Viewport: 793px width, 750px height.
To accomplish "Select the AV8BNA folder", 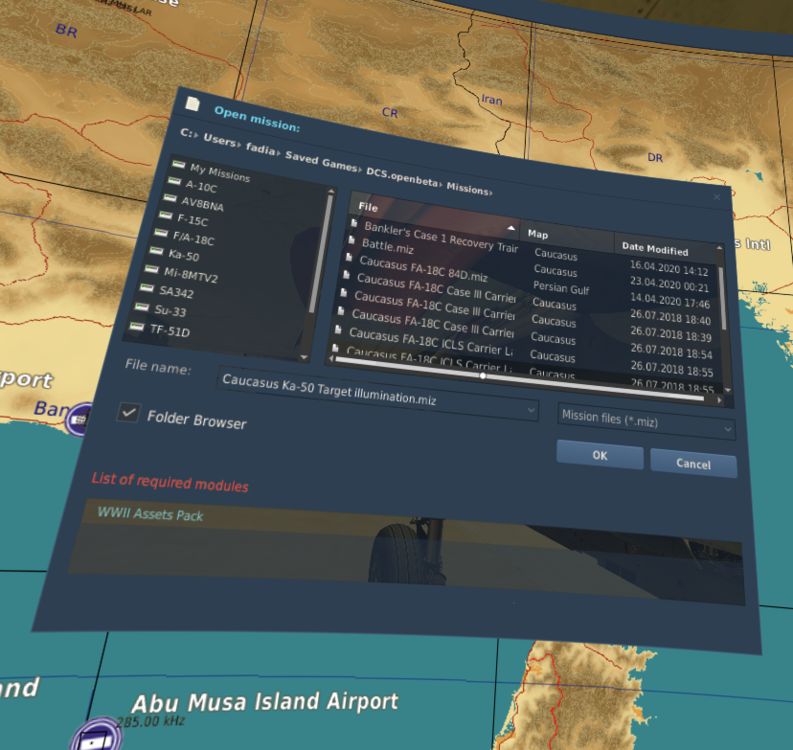I will tap(202, 203).
